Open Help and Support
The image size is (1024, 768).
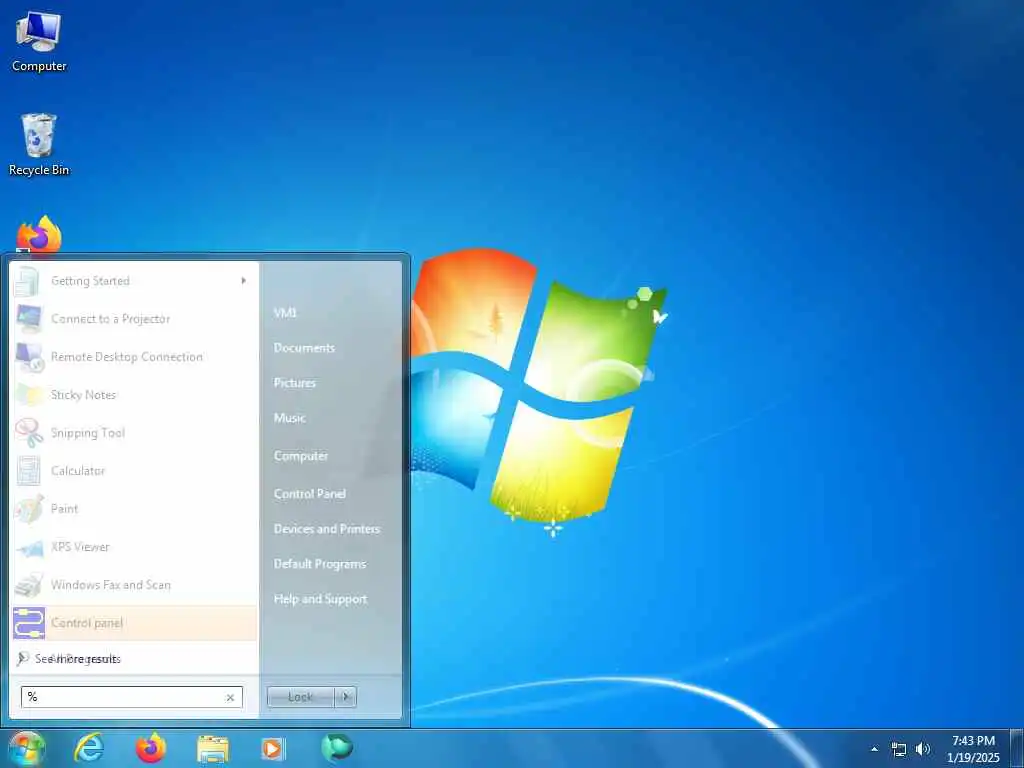point(321,599)
